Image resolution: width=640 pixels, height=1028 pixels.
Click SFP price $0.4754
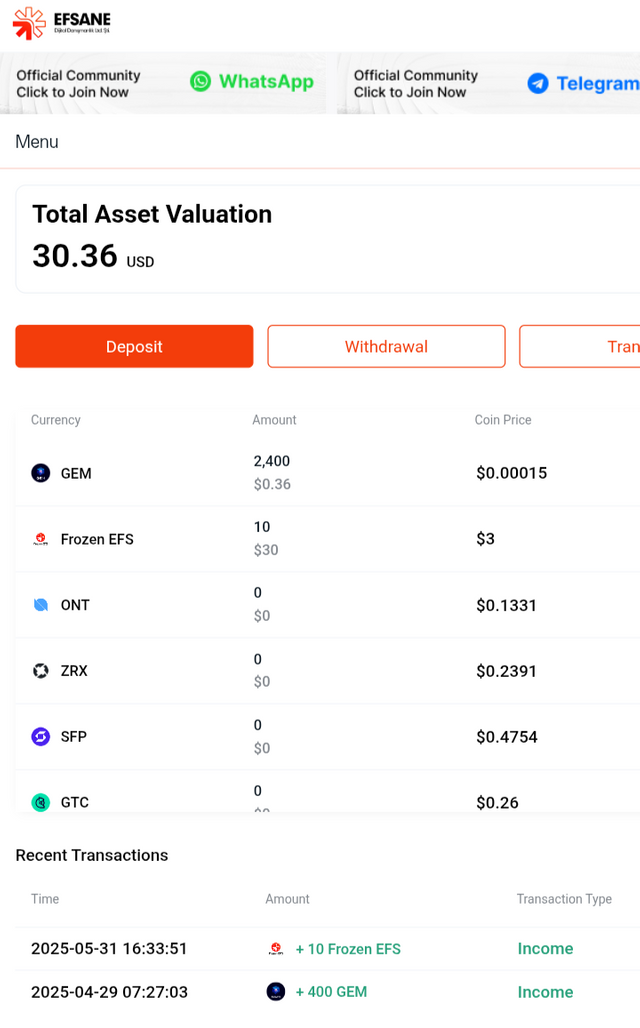(x=507, y=736)
